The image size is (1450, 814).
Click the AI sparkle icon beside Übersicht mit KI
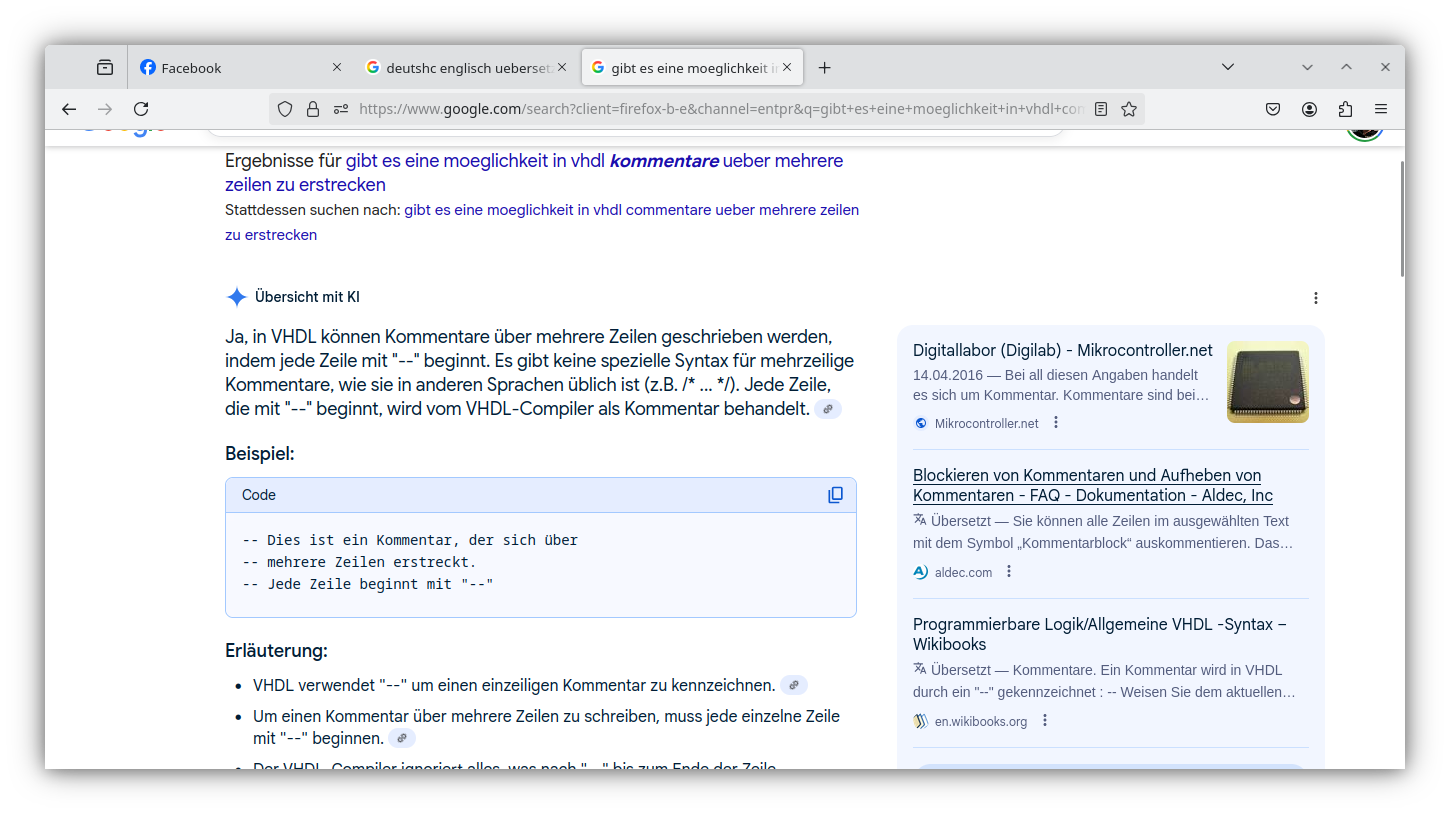point(236,296)
